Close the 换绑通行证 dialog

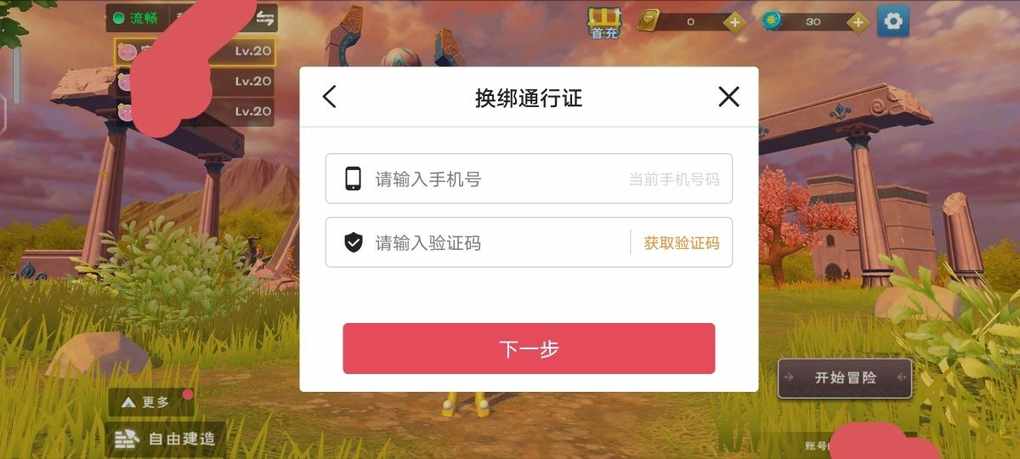point(729,97)
